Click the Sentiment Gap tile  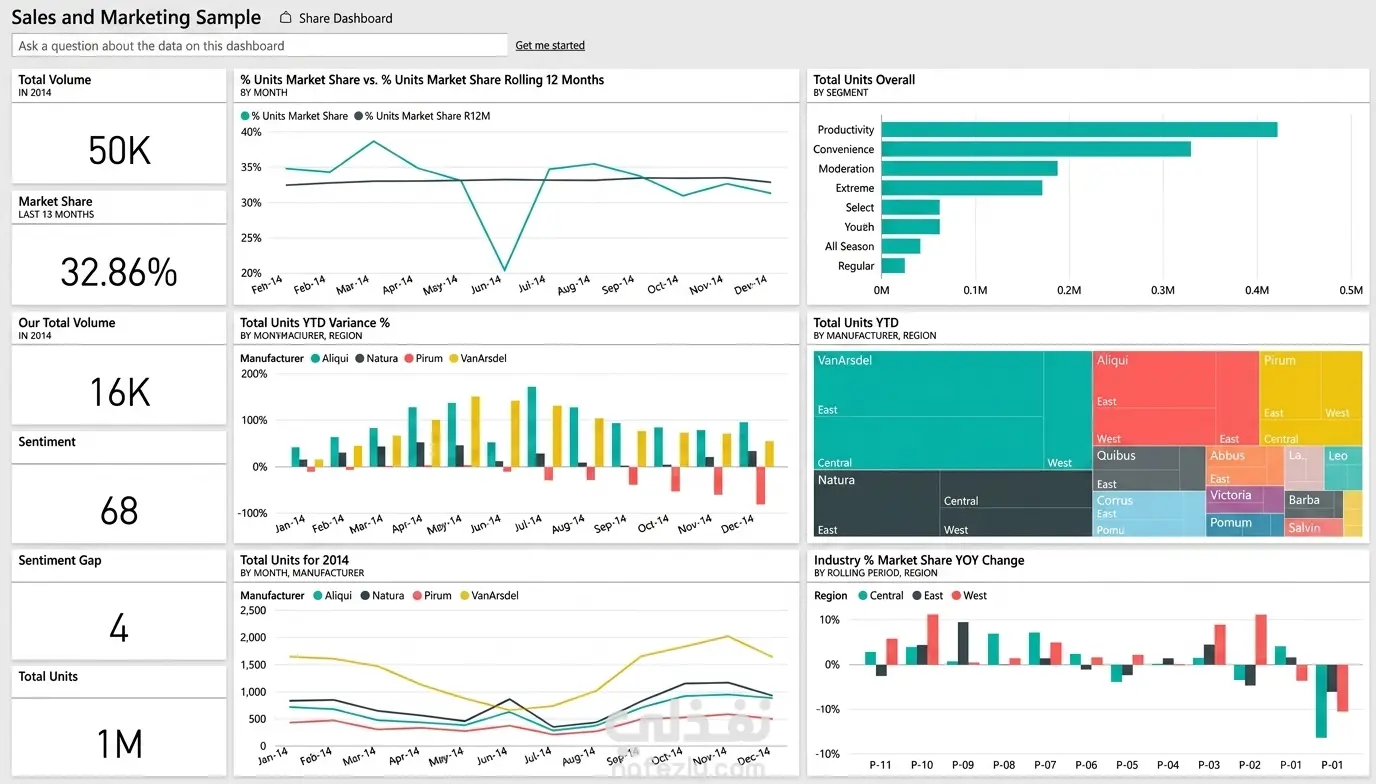[x=119, y=605]
